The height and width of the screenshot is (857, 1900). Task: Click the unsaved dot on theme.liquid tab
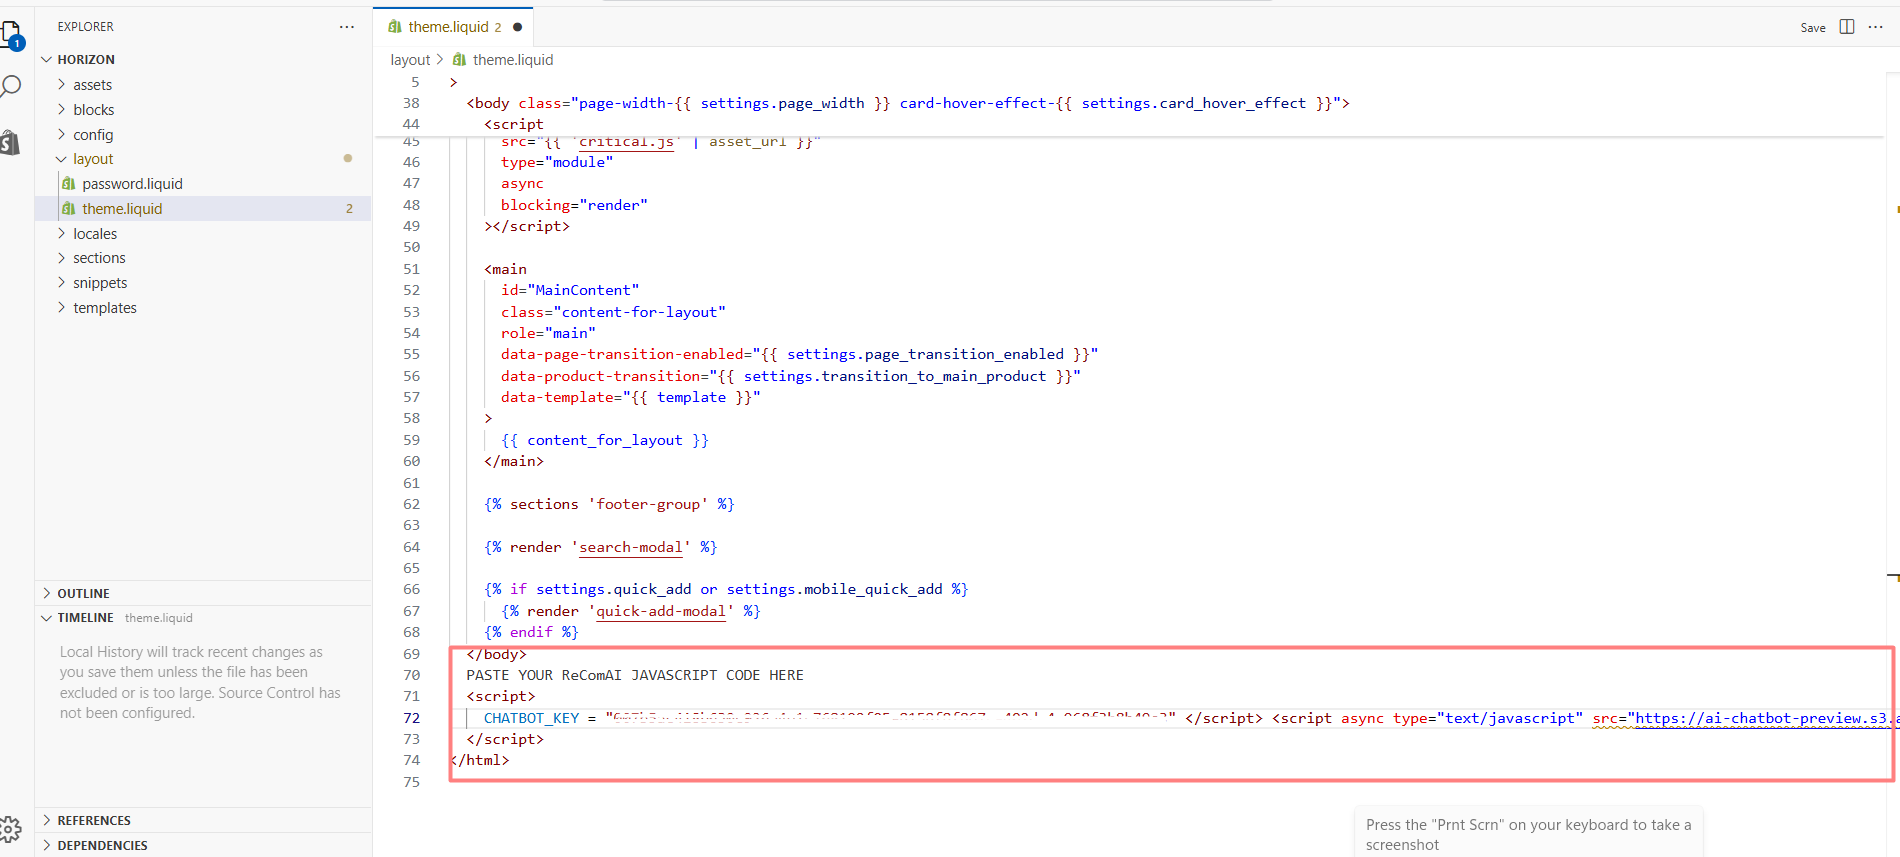(517, 27)
